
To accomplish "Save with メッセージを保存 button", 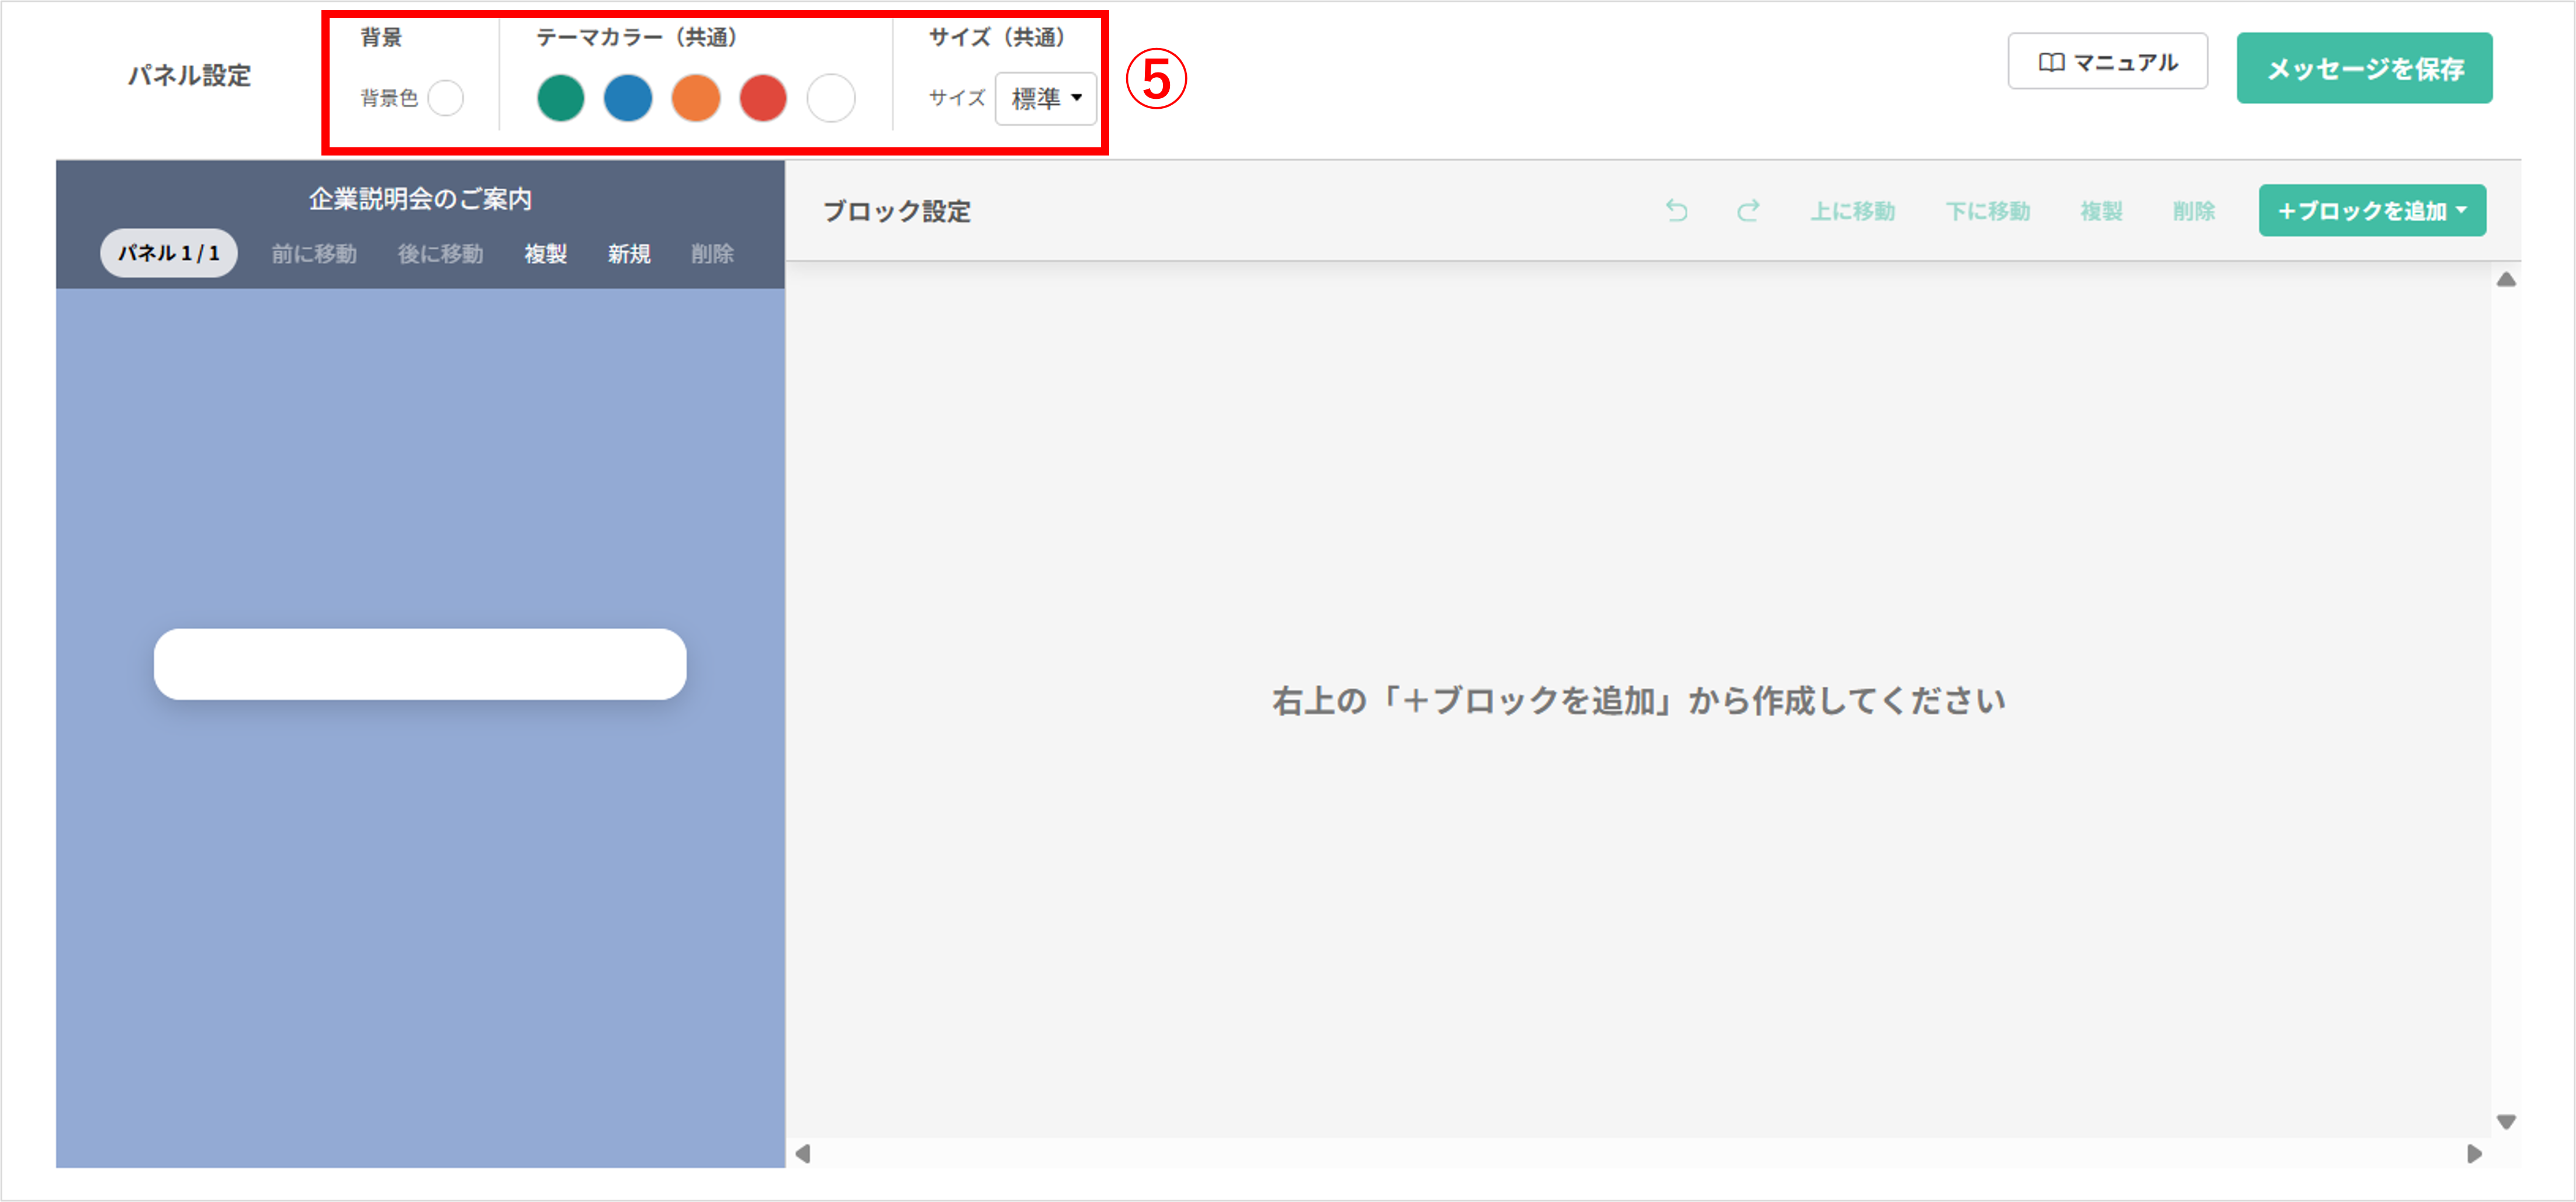I will point(2363,68).
